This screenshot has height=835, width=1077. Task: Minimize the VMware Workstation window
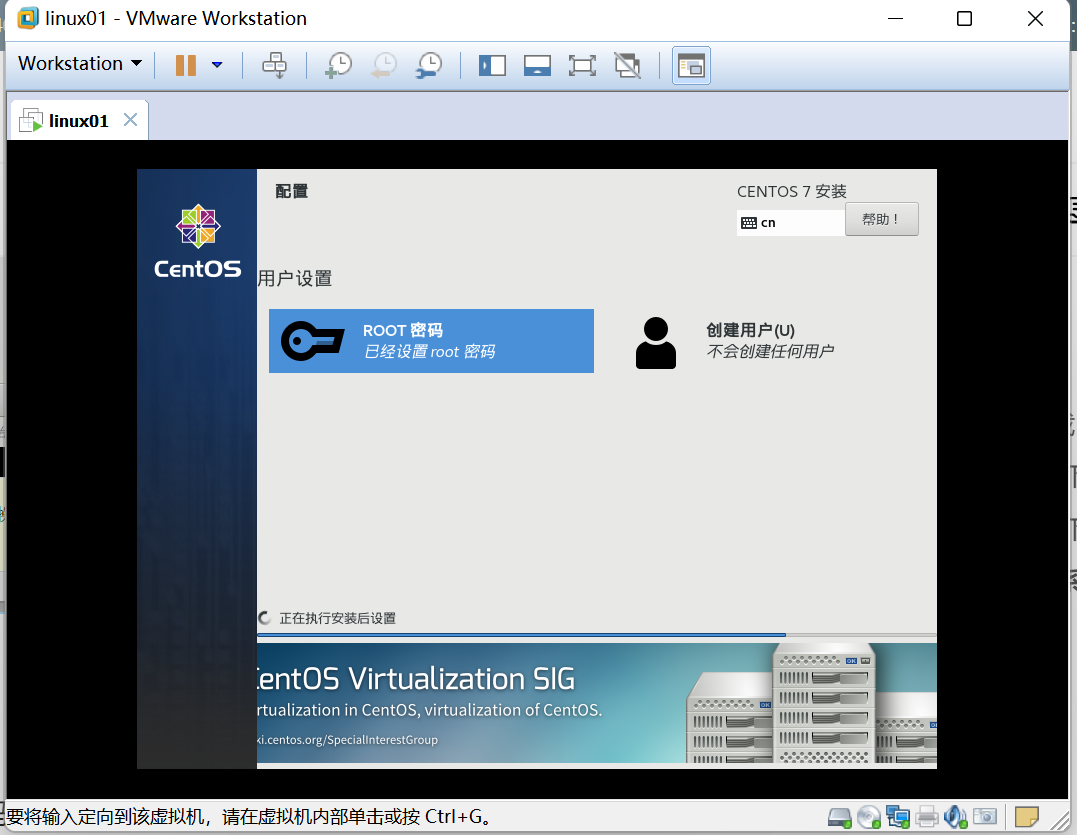(895, 19)
